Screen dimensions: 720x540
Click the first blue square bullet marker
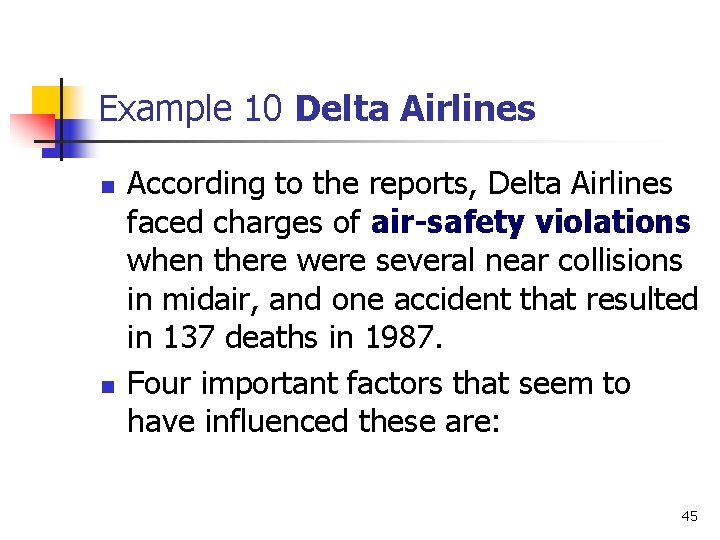(108, 186)
